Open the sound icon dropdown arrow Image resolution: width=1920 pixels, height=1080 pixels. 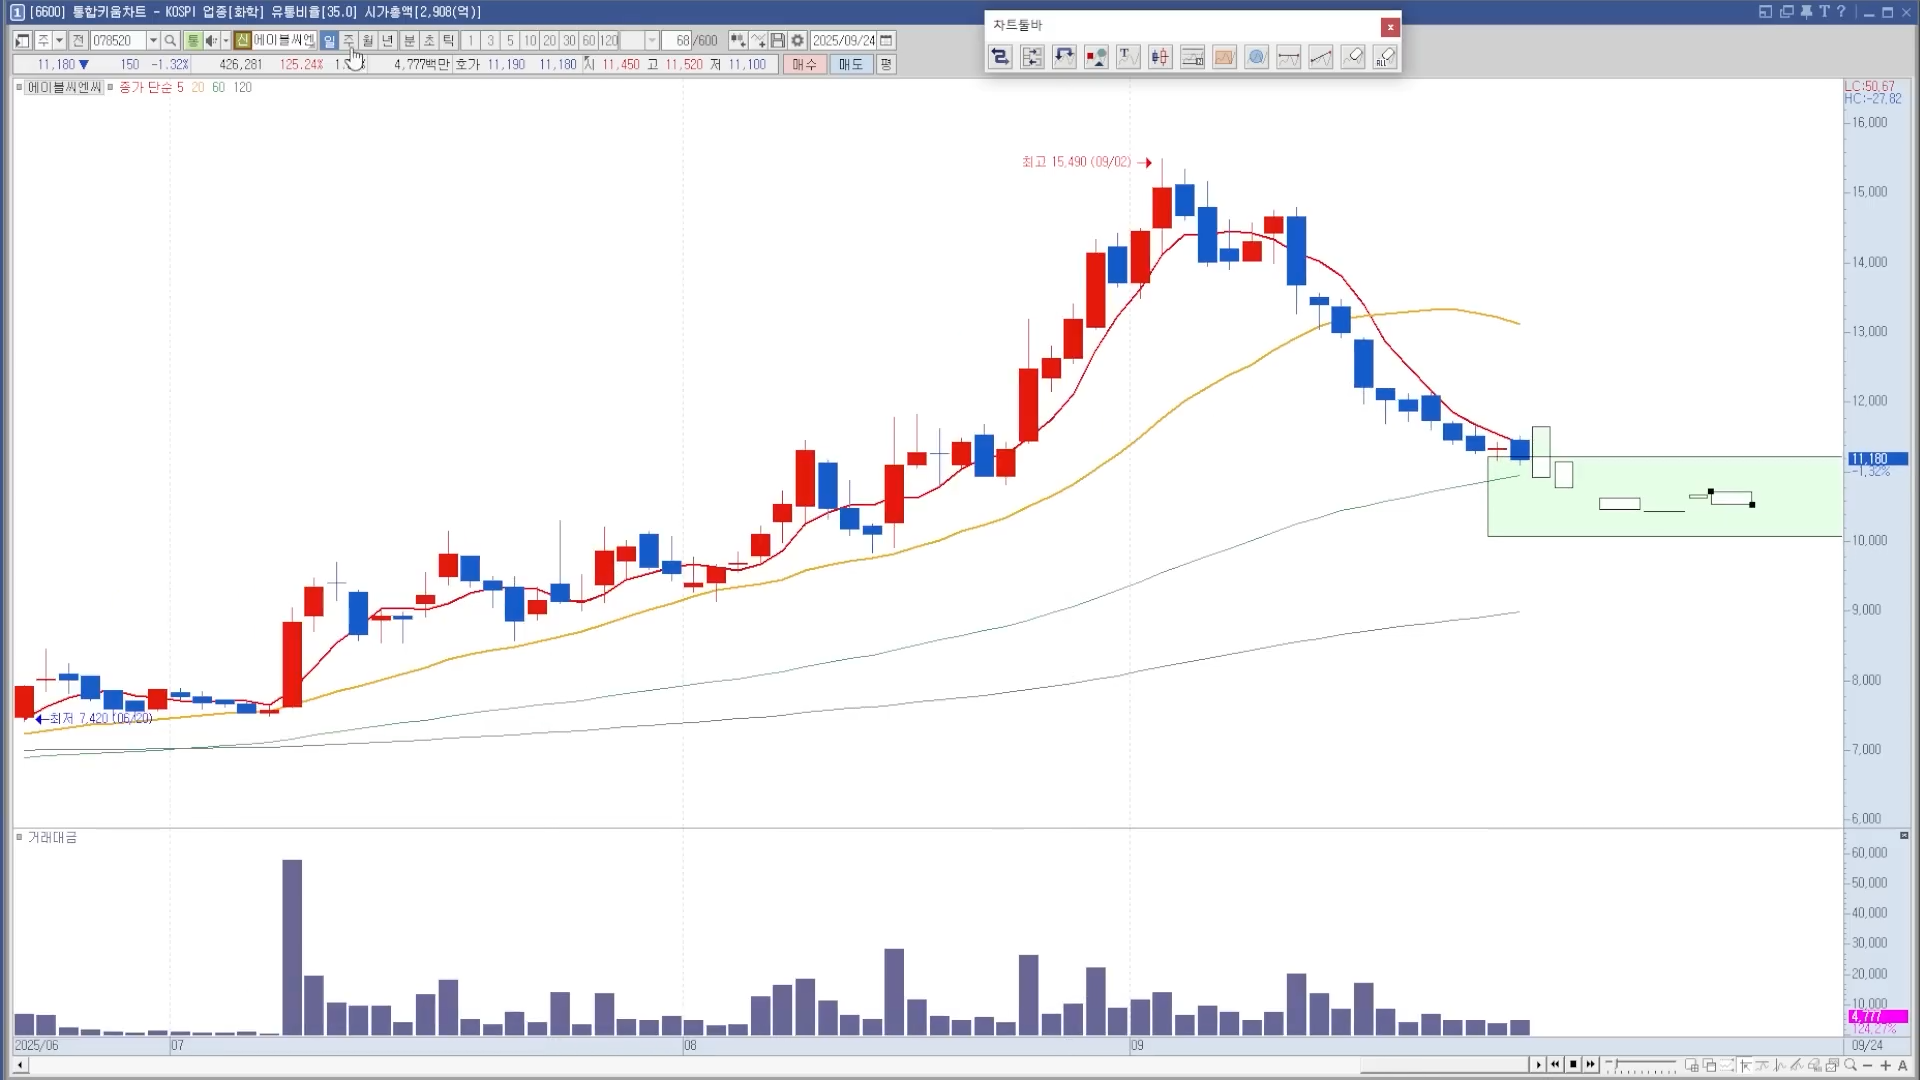[x=225, y=41]
